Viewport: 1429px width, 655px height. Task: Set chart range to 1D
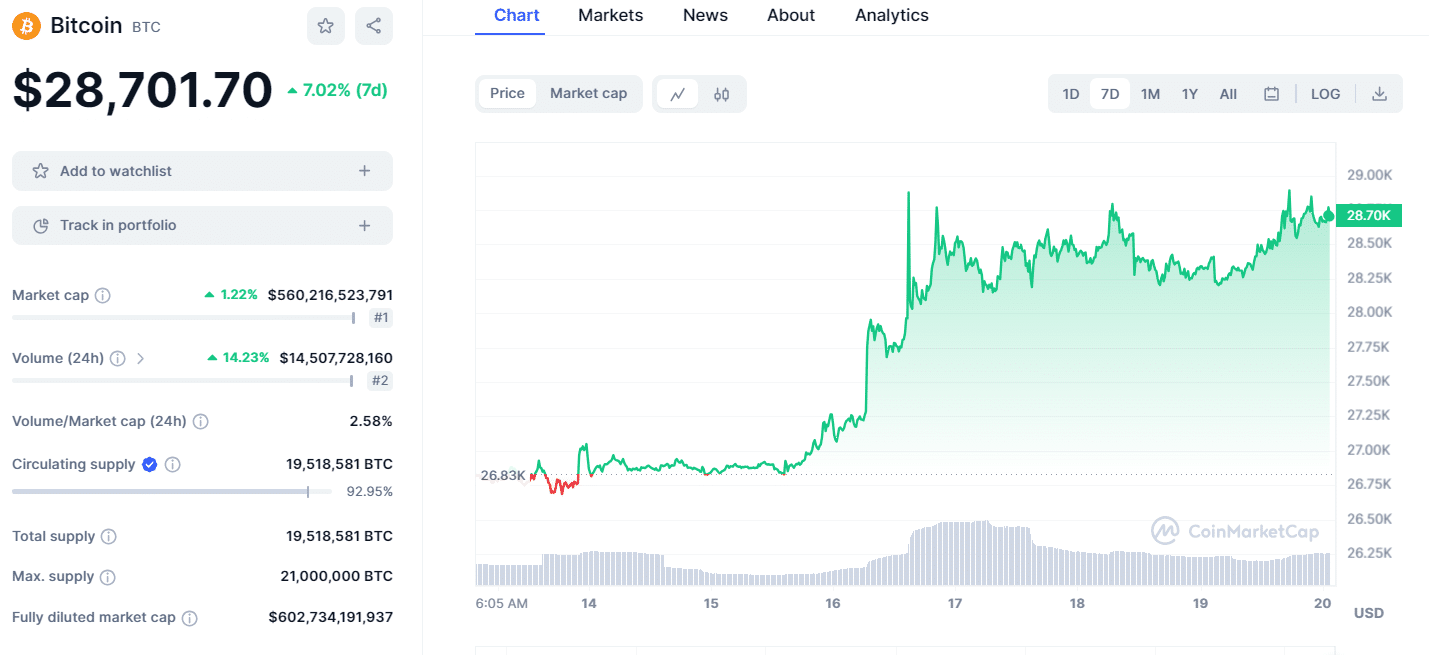tap(1071, 94)
